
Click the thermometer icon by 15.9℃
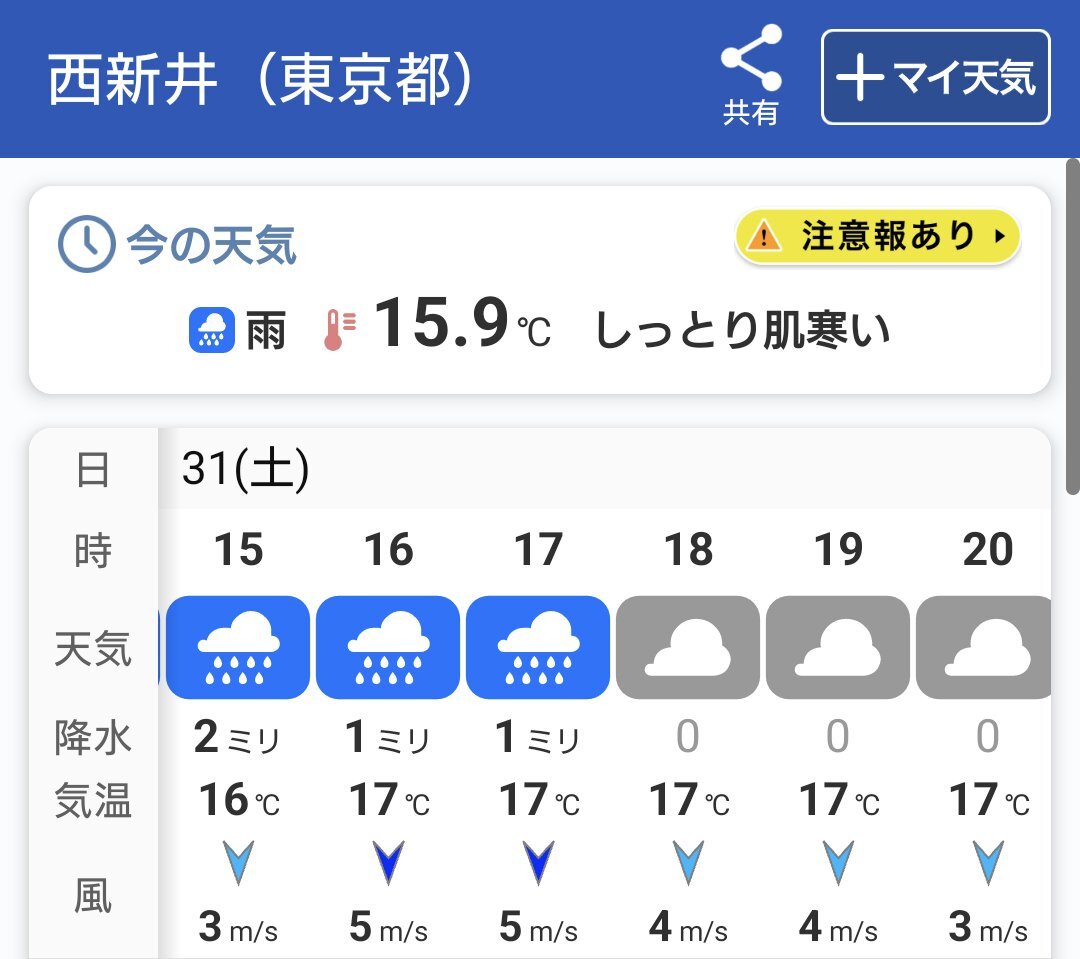339,329
